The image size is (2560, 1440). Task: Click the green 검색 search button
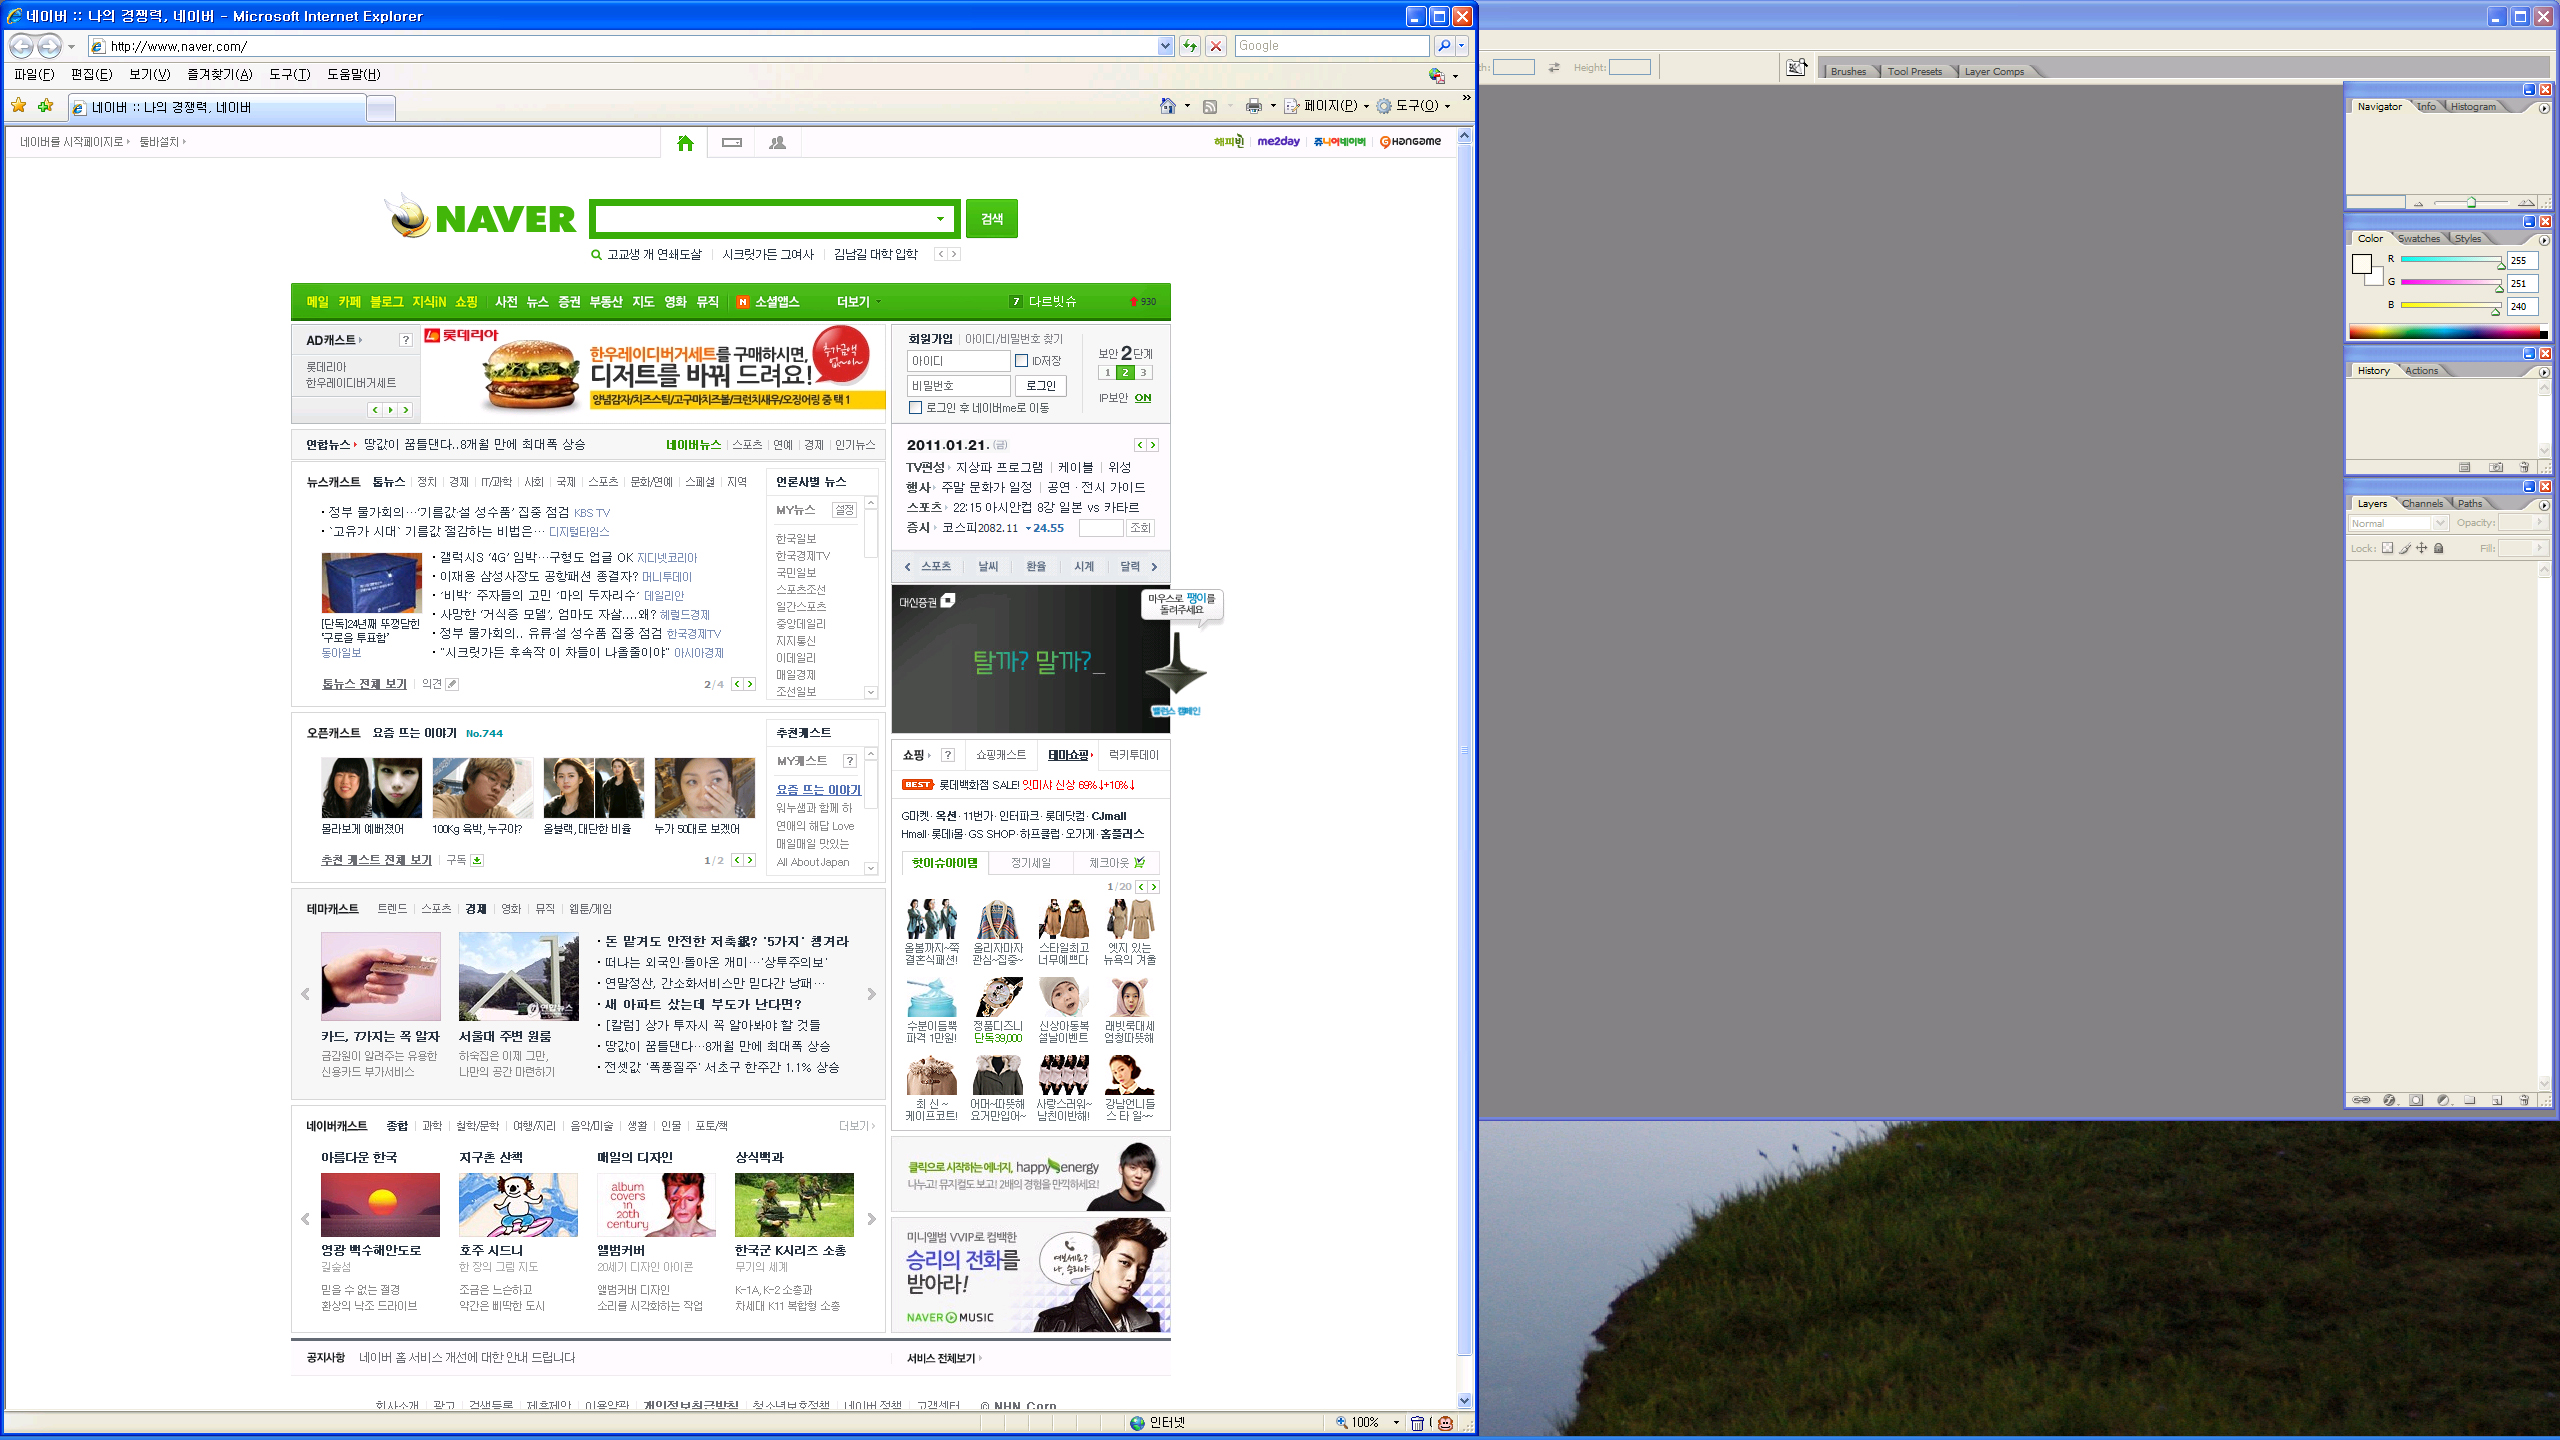(991, 219)
